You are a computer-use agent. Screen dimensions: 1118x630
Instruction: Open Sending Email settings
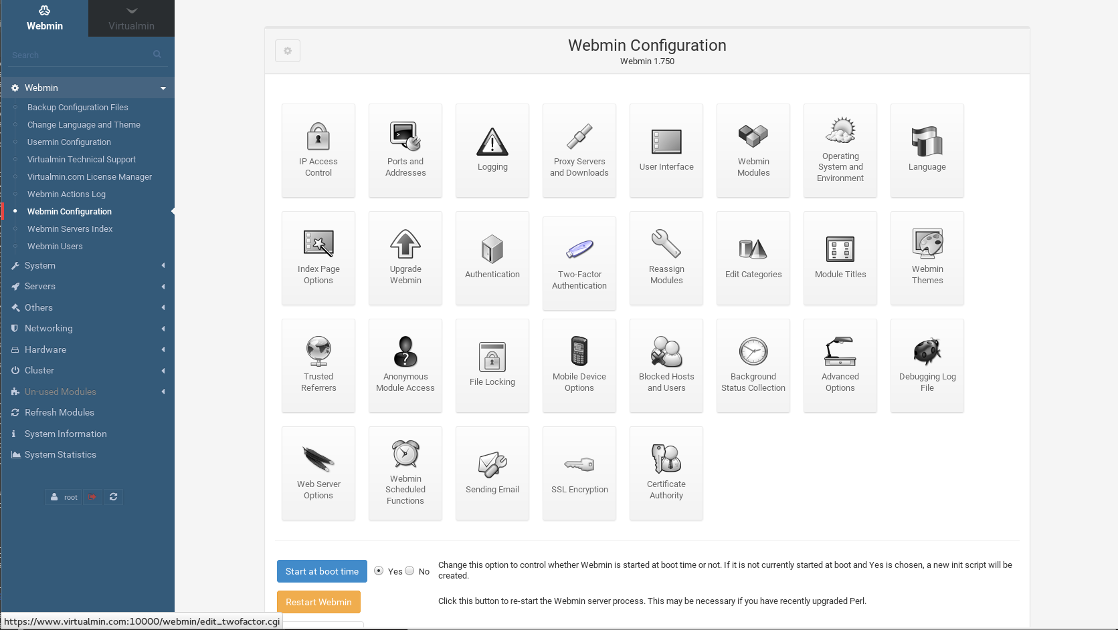[x=492, y=473]
